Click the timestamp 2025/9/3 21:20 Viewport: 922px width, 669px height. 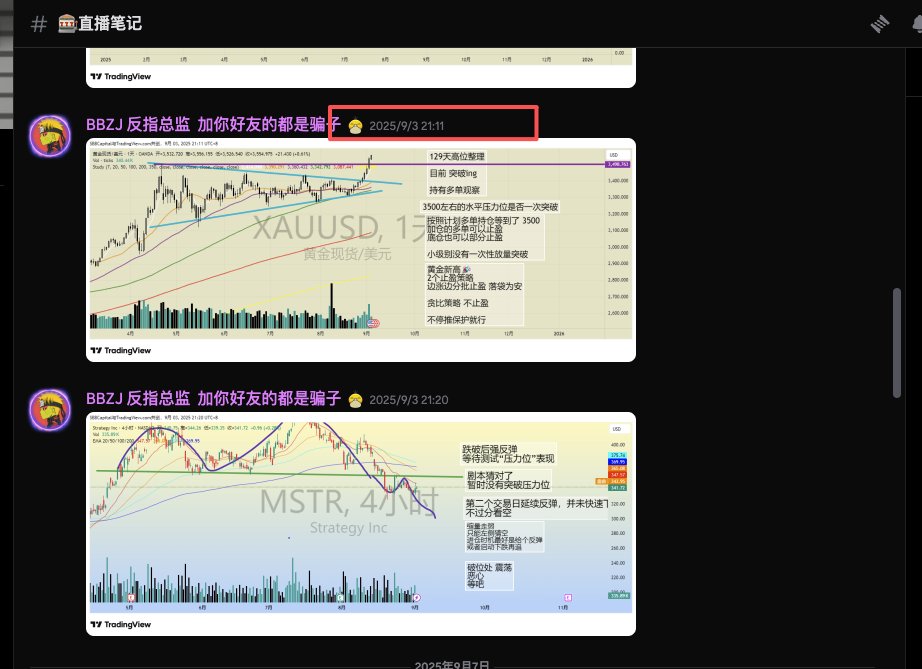coord(409,400)
